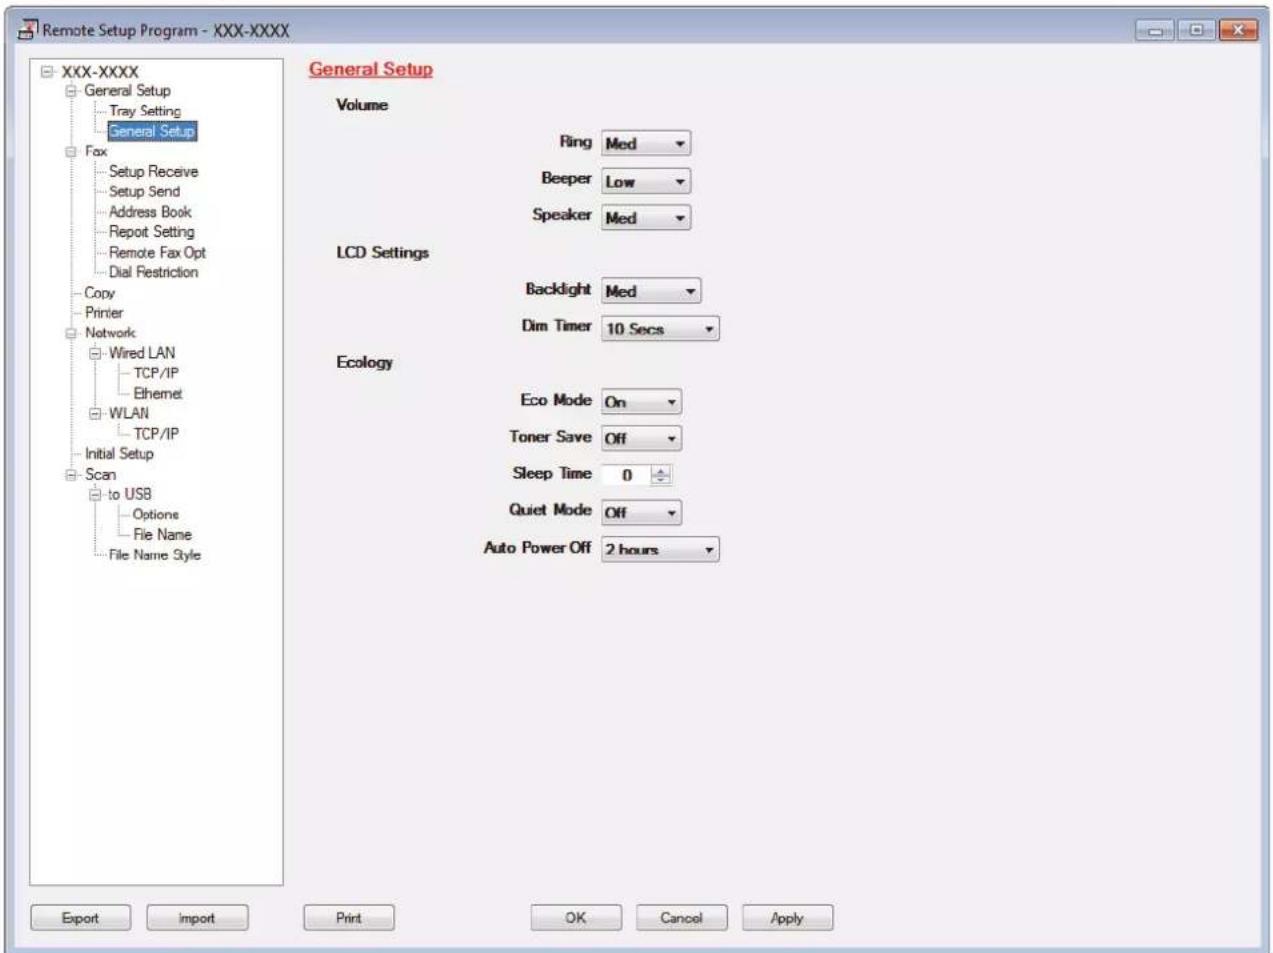Increase Sleep Time with the up arrow

coord(661,470)
